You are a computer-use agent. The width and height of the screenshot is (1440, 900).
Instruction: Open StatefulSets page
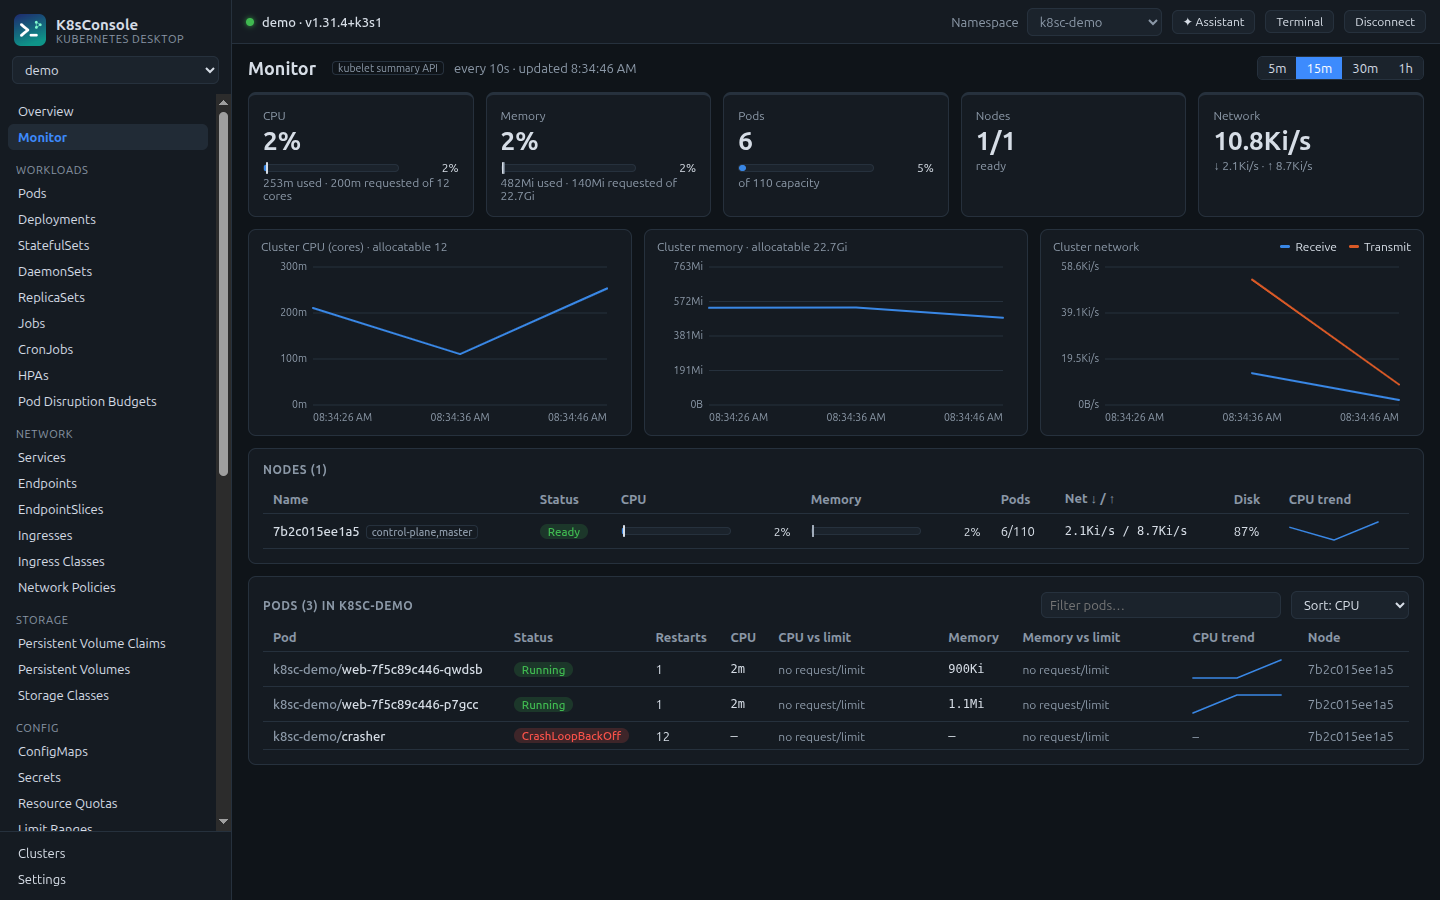(108, 245)
